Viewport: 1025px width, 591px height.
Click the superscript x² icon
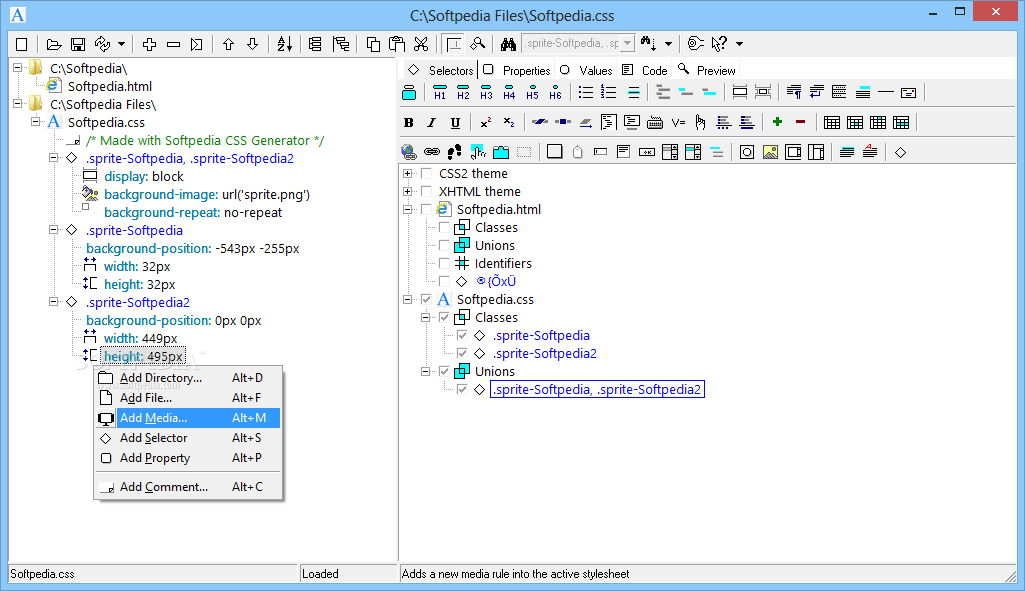point(486,122)
